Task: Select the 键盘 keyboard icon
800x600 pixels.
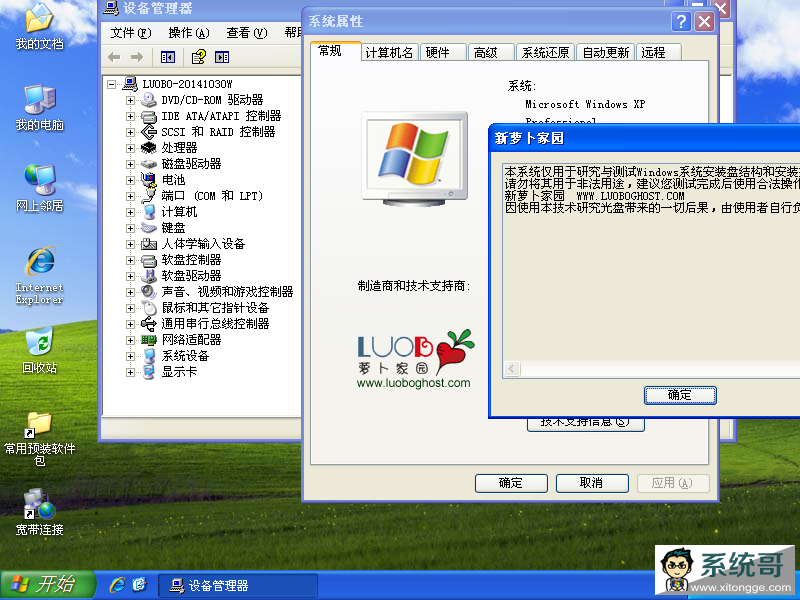Action: point(148,228)
